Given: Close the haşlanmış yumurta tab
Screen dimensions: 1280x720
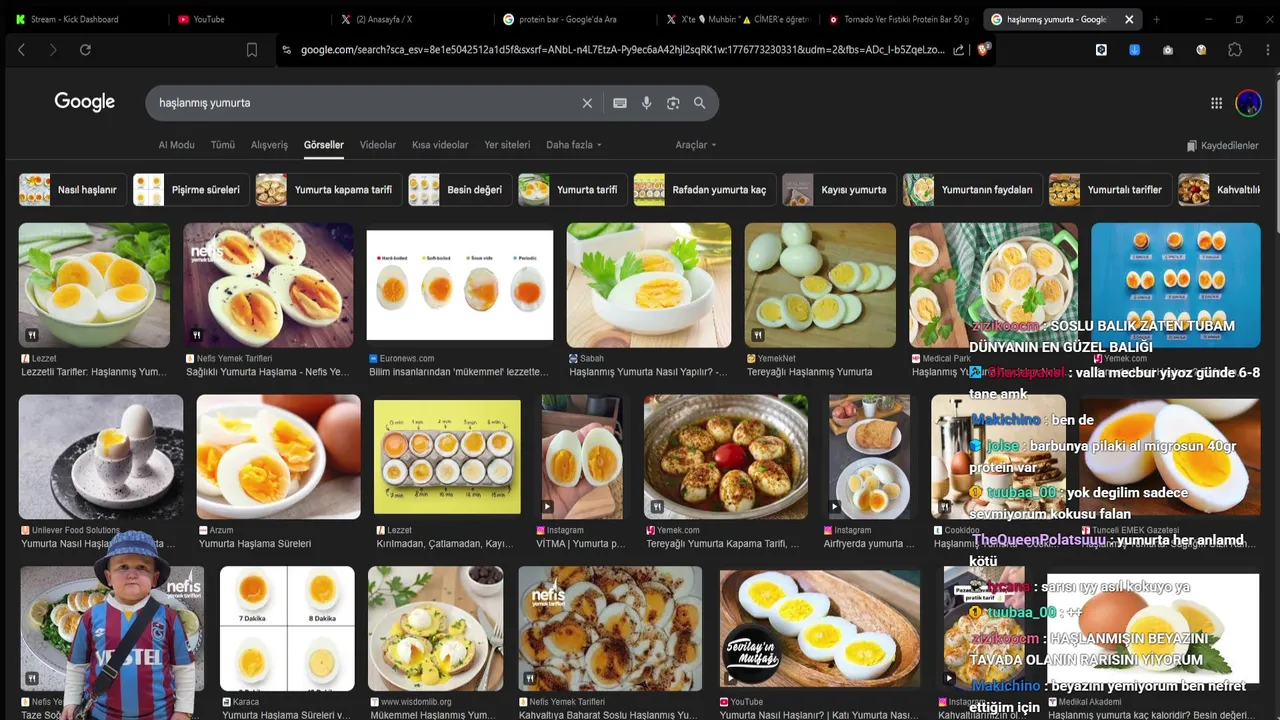Looking at the screenshot, I should click(1129, 19).
